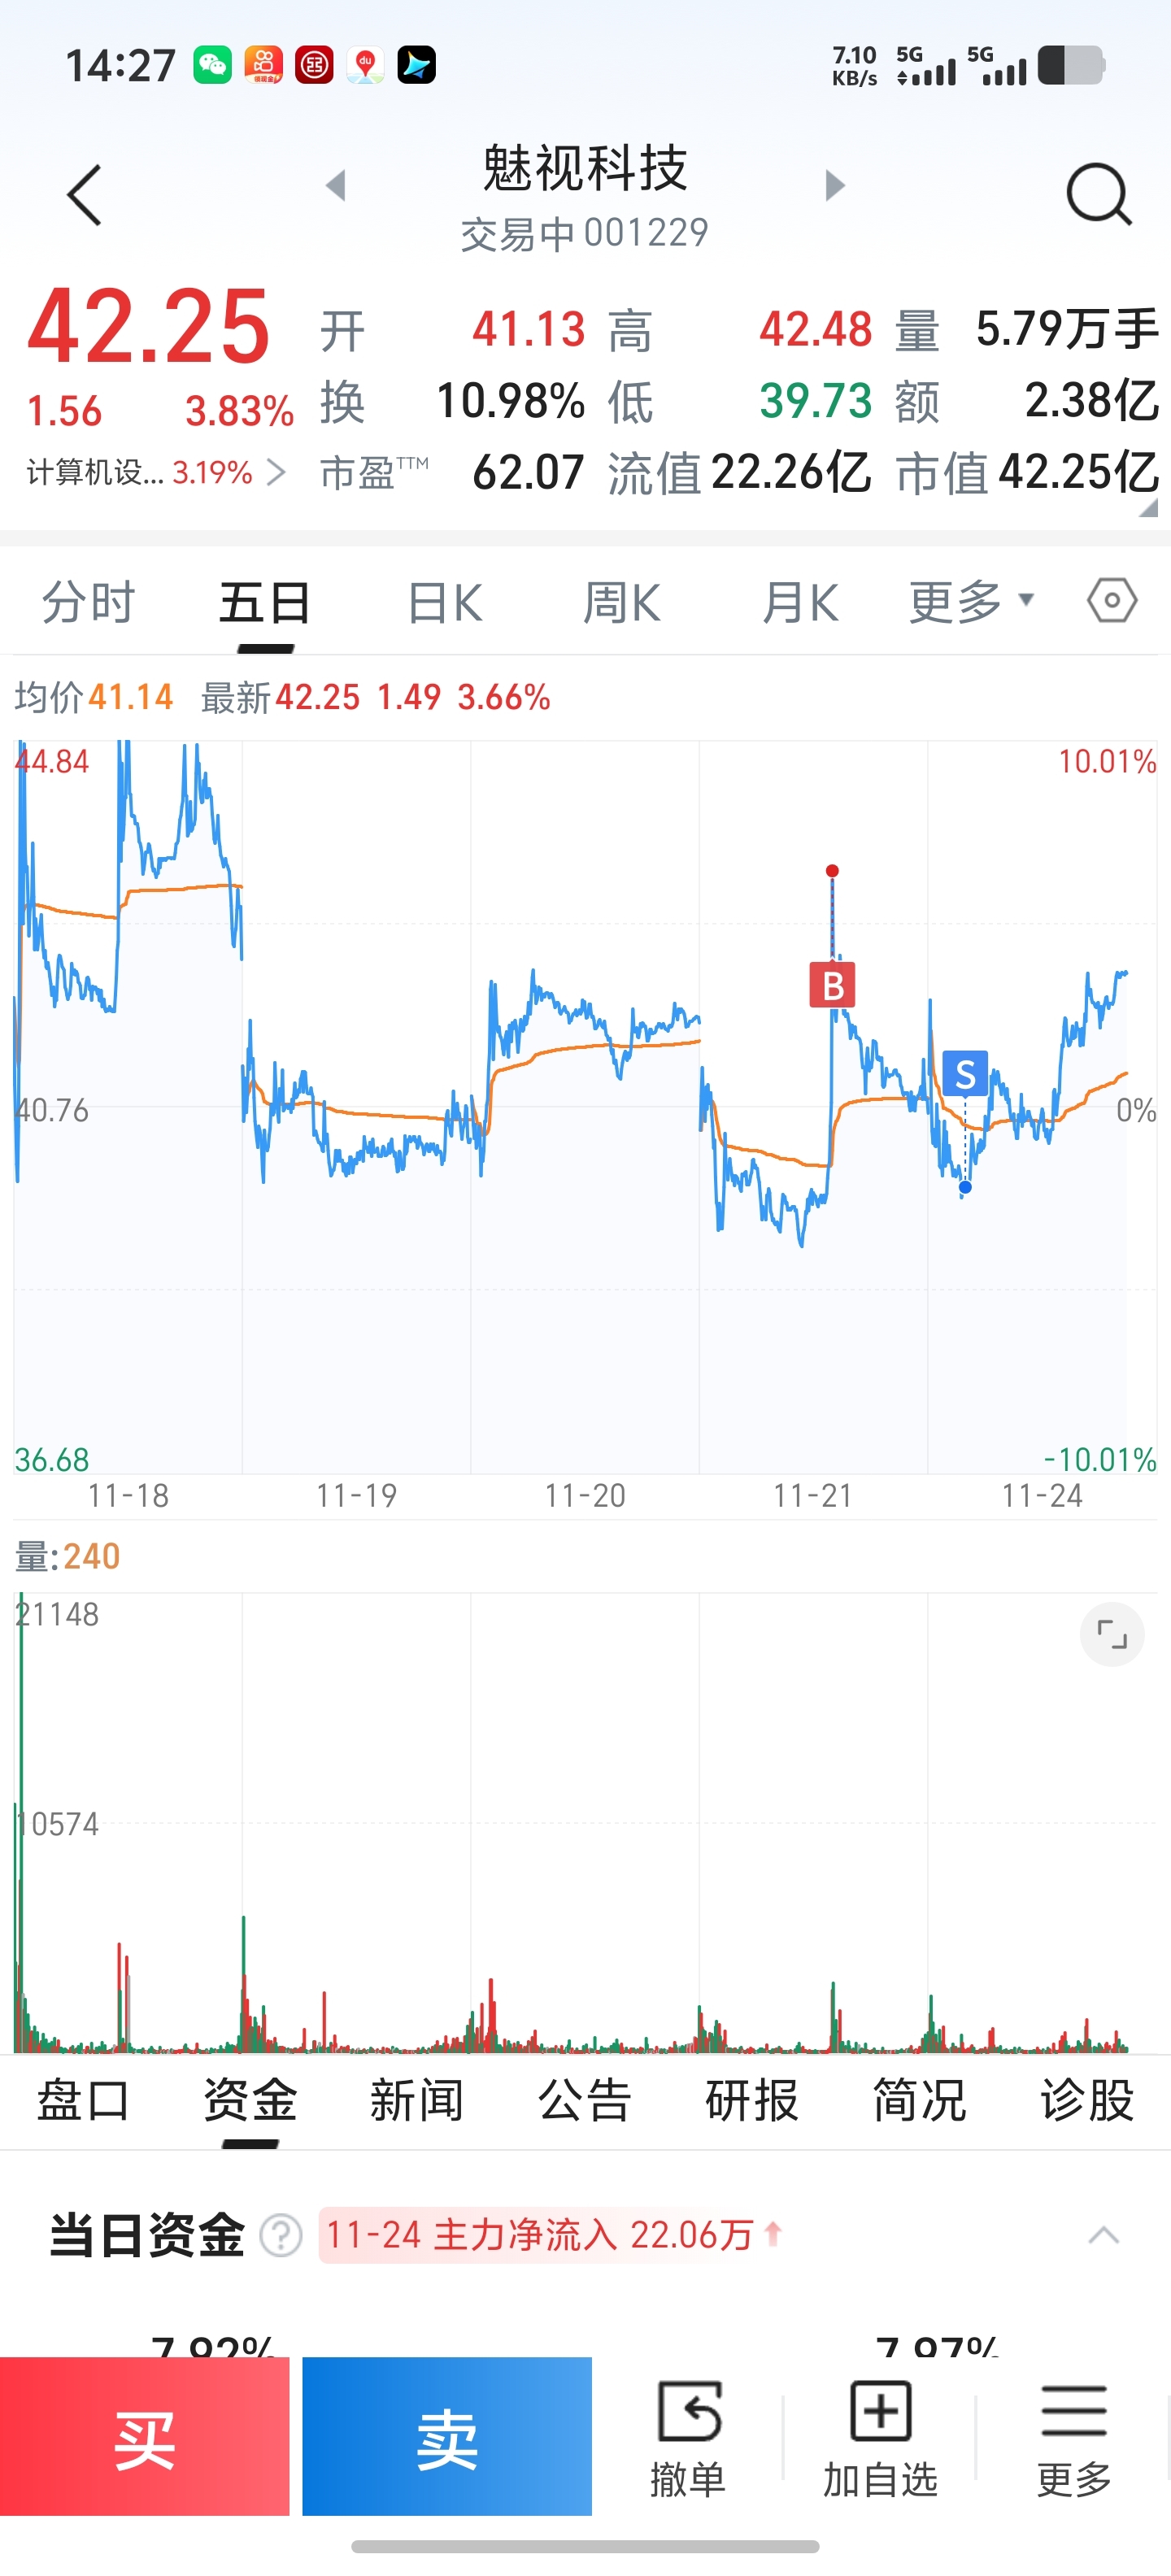Open the search magnifier icon

[x=1098, y=195]
